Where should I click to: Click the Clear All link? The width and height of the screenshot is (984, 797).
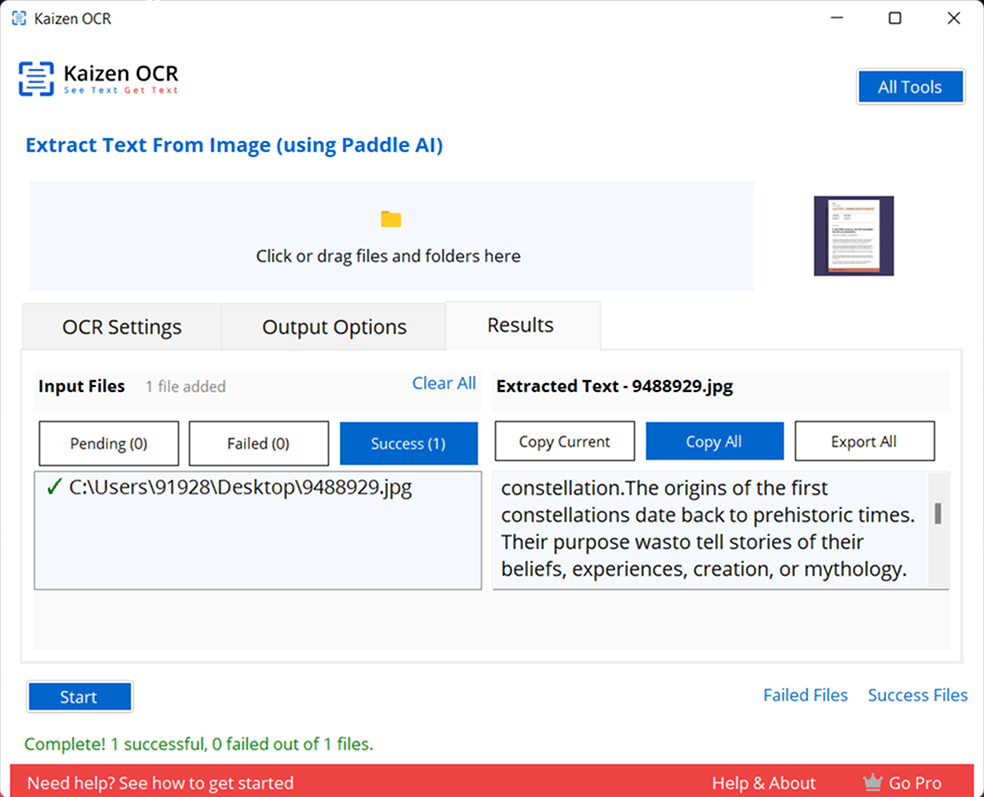click(444, 383)
